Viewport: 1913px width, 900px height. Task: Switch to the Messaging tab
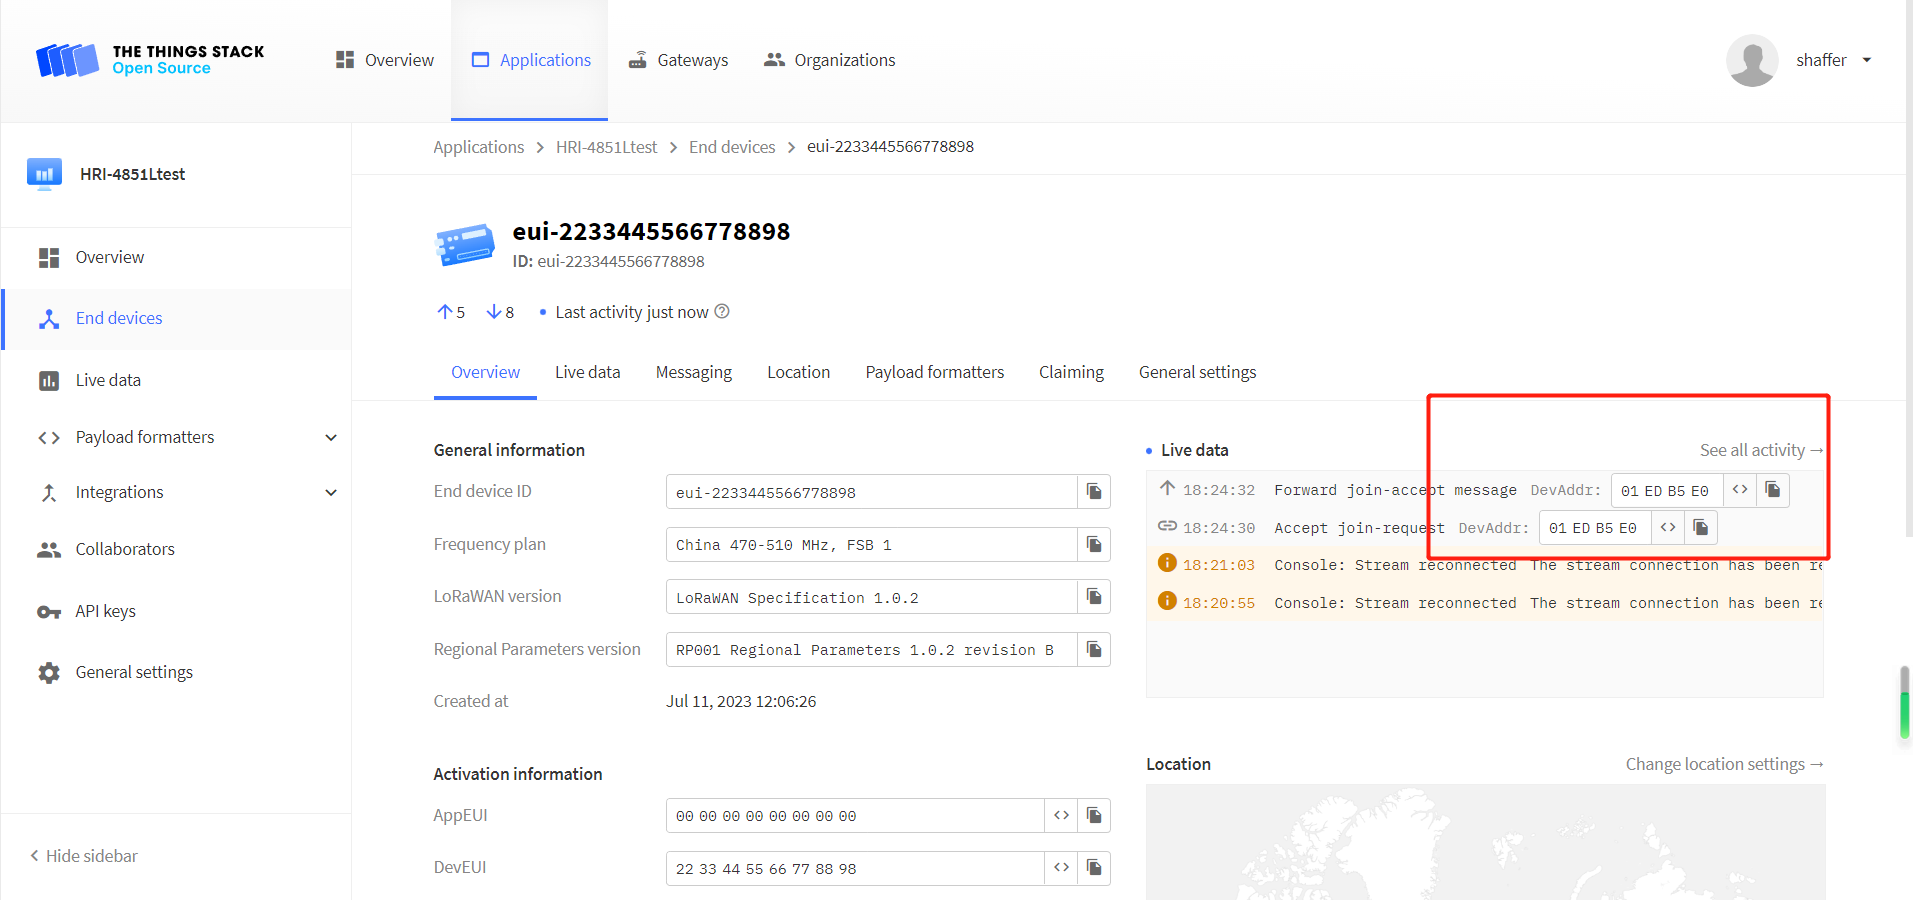point(693,372)
